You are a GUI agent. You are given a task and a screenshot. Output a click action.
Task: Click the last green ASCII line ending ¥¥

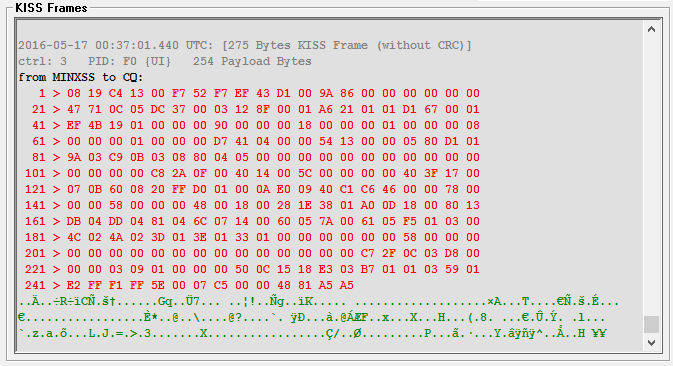(312, 333)
